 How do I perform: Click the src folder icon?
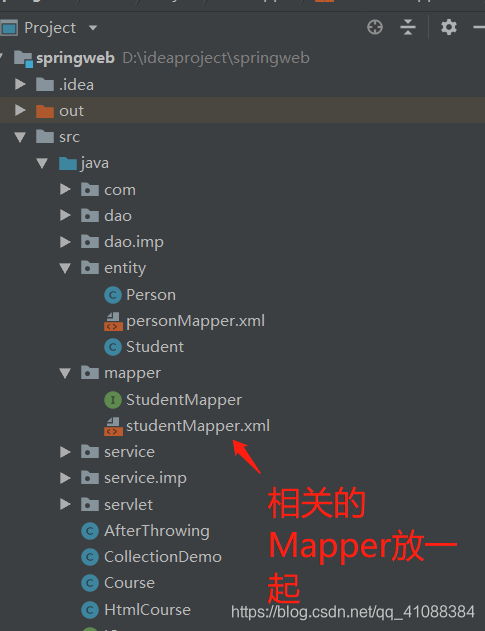click(x=45, y=137)
